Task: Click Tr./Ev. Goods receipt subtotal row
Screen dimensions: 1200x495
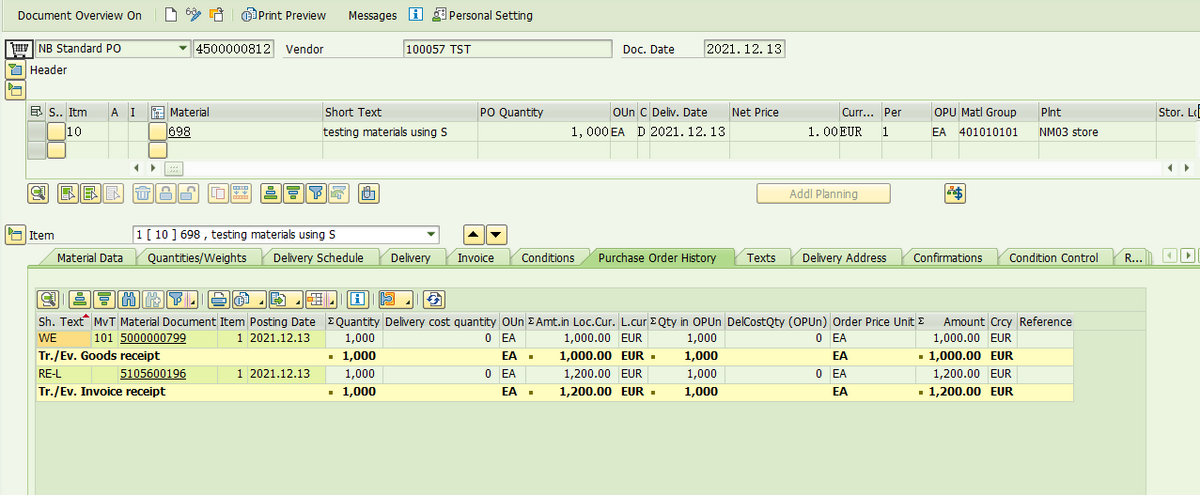Action: coord(555,356)
